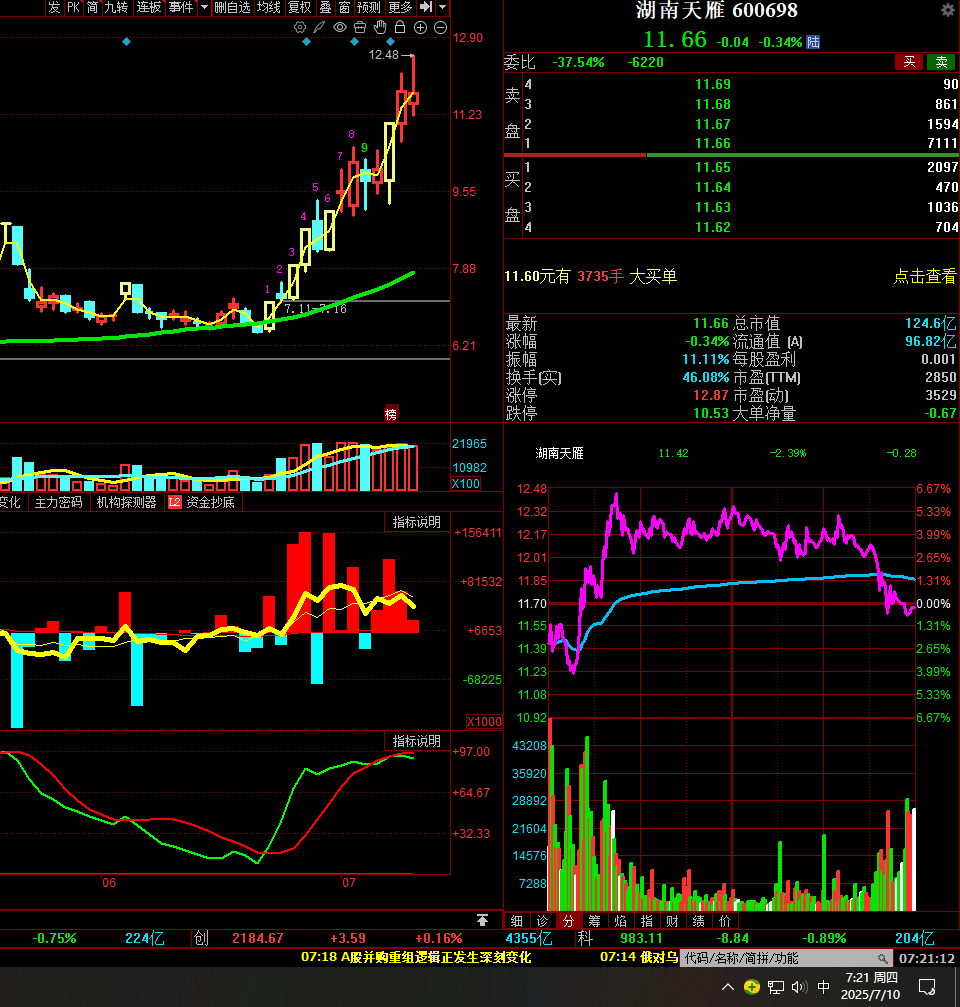Viewport: 960px width, 1007px height.
Task: Open the 复权 adjustment option
Action: 299,7
